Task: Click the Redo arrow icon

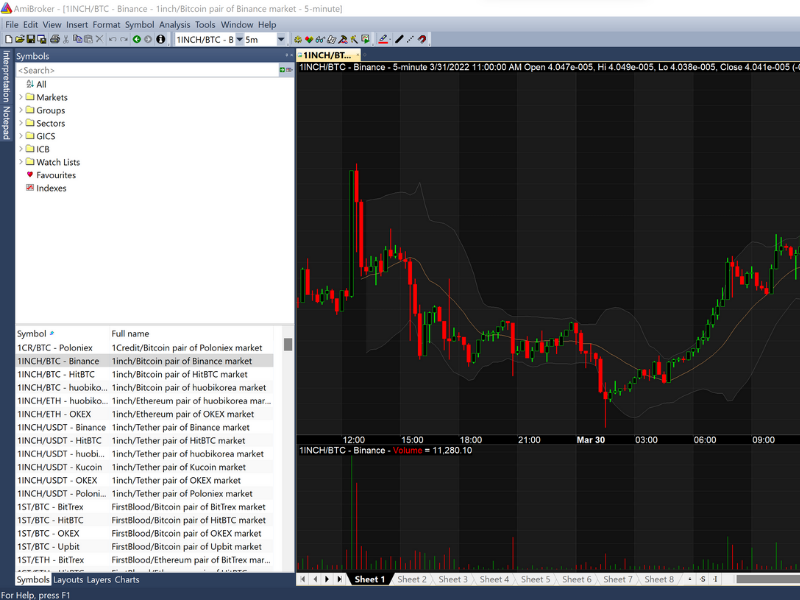Action: (x=124, y=39)
